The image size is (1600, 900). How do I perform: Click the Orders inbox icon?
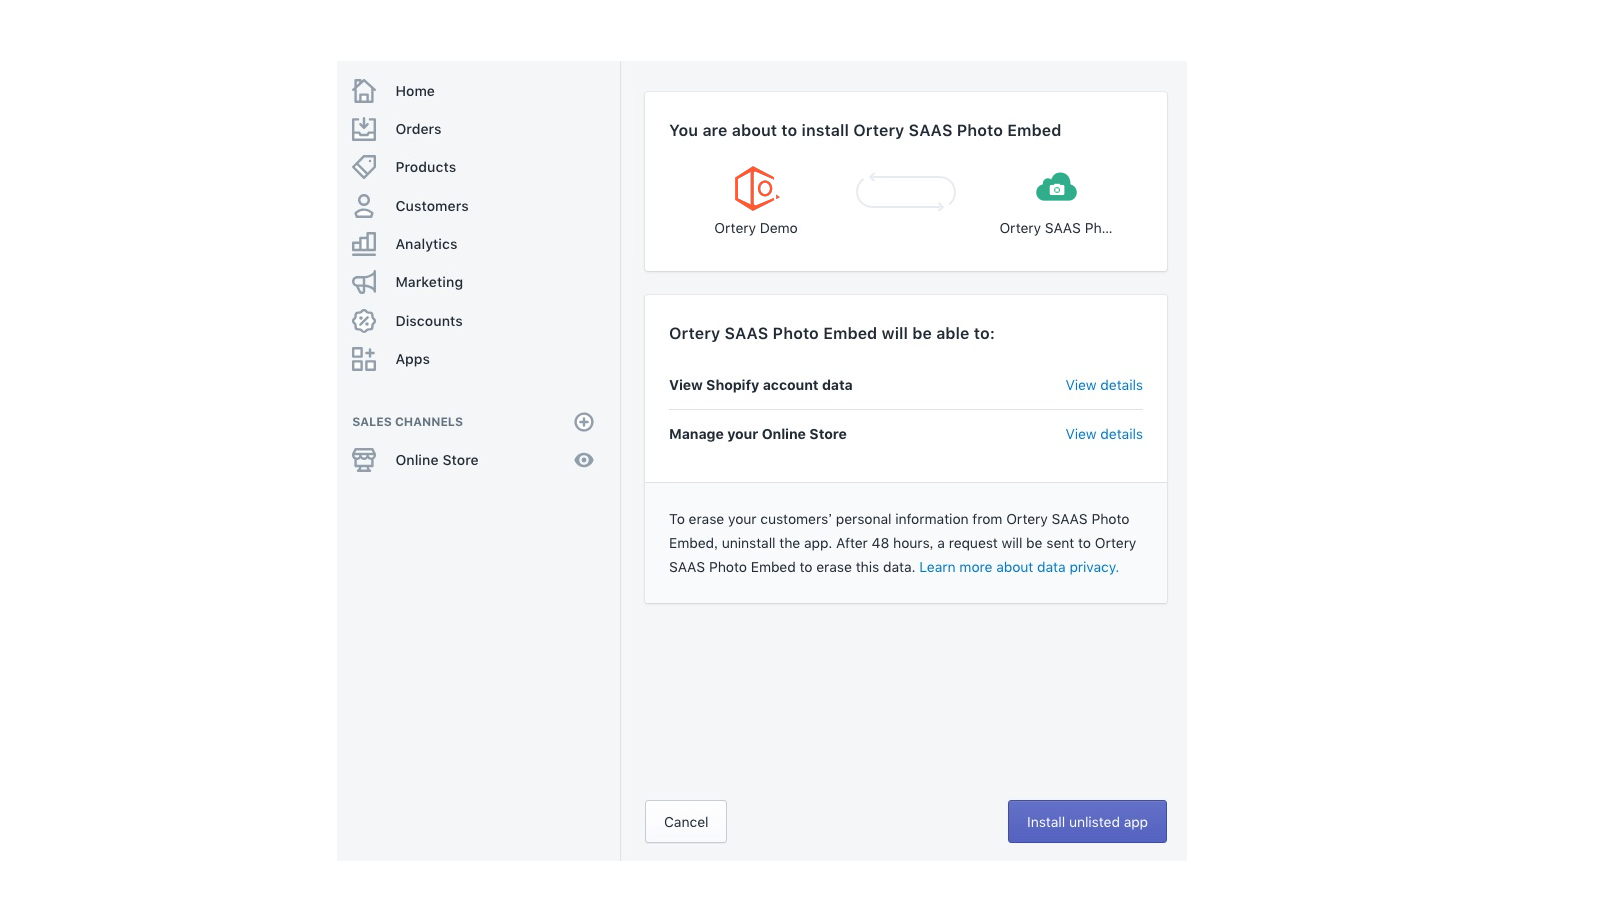pos(364,129)
